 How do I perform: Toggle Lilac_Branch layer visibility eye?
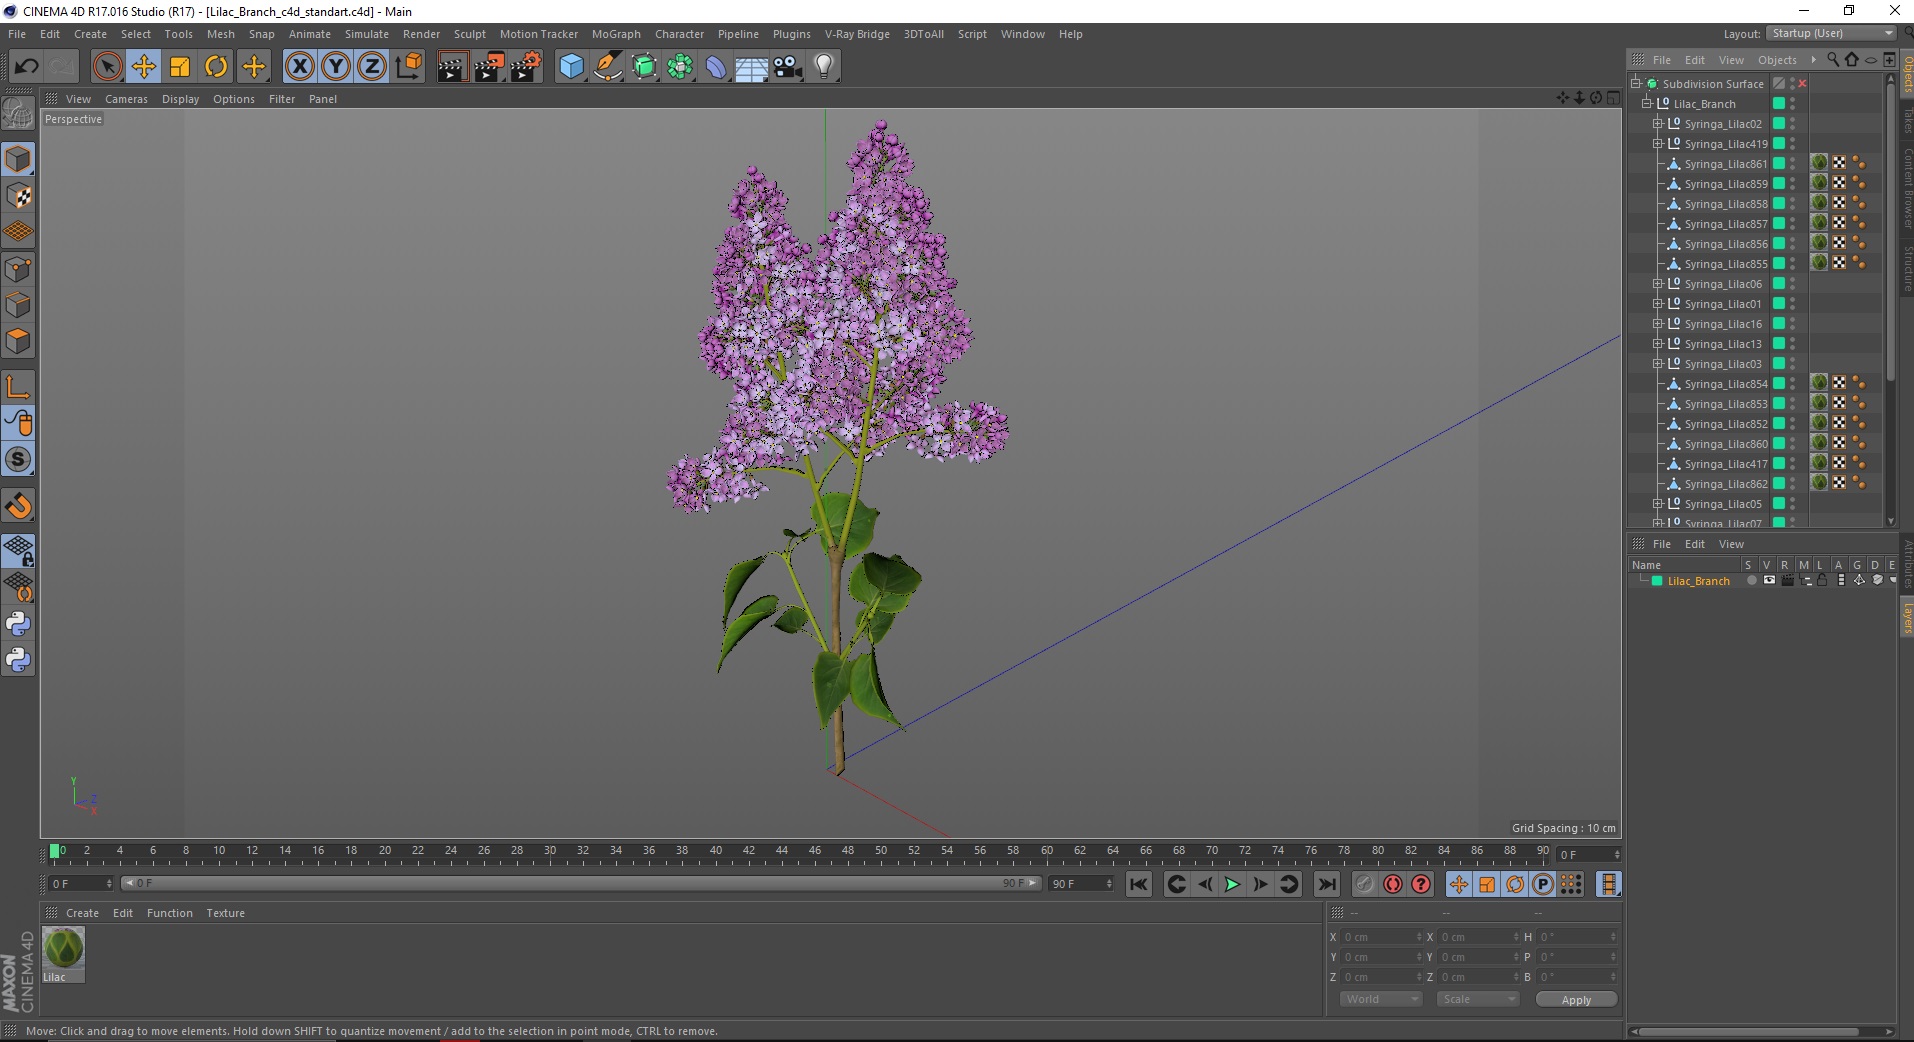point(1769,581)
